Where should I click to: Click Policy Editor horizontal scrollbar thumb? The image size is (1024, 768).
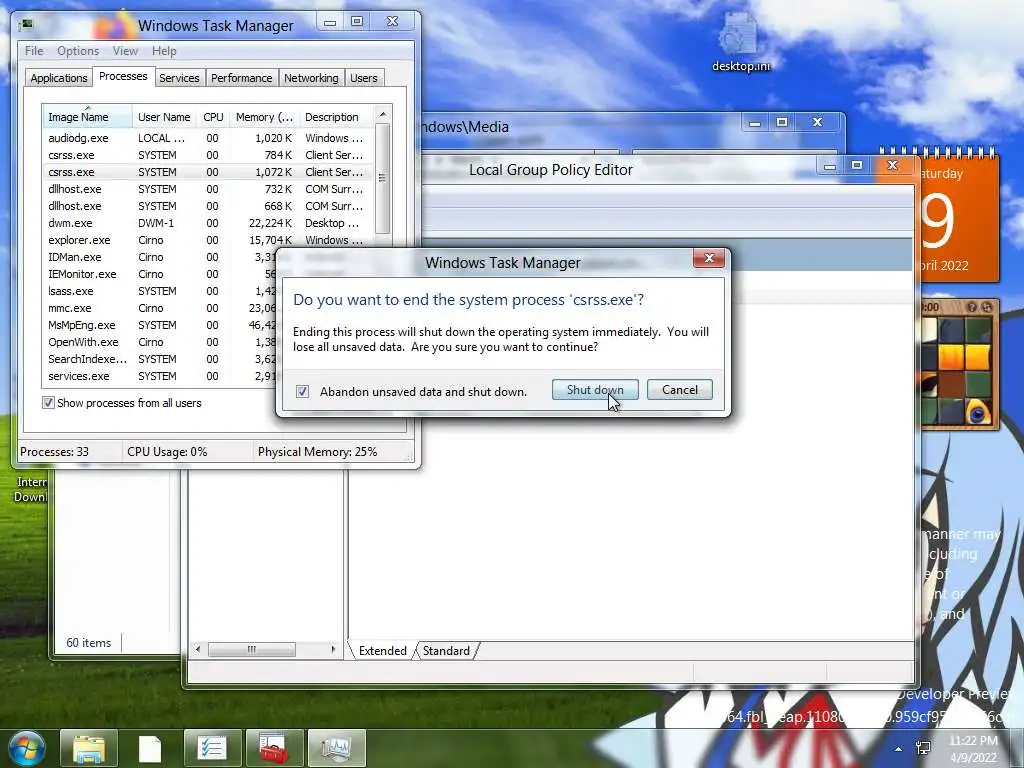click(x=251, y=649)
